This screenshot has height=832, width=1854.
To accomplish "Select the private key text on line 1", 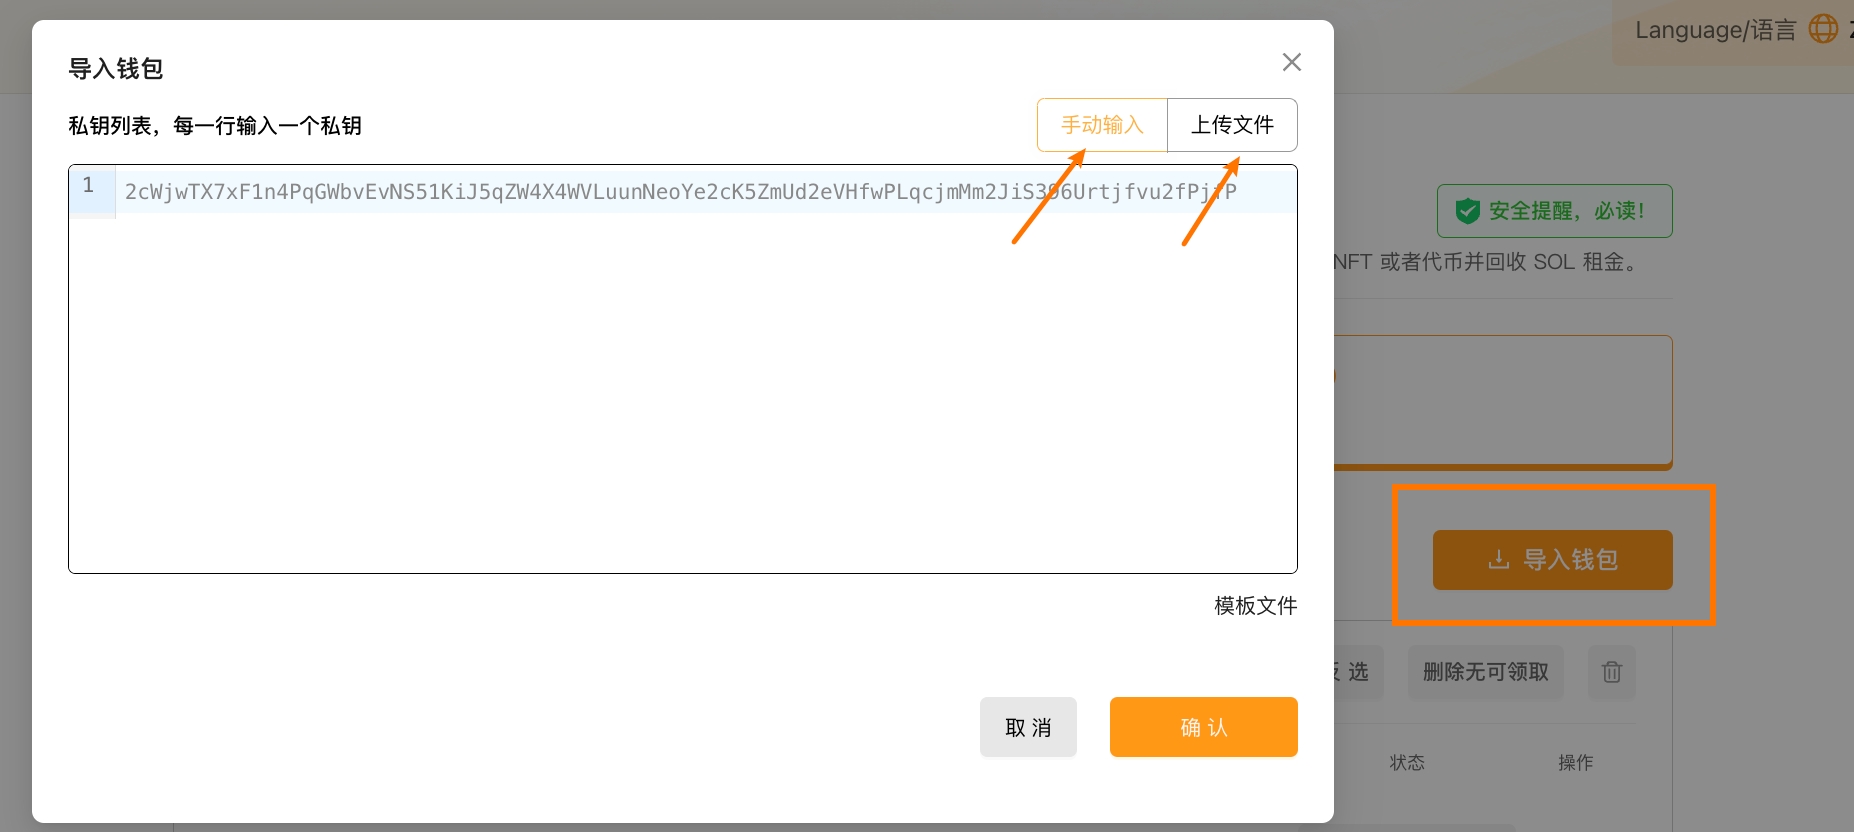I will 680,192.
